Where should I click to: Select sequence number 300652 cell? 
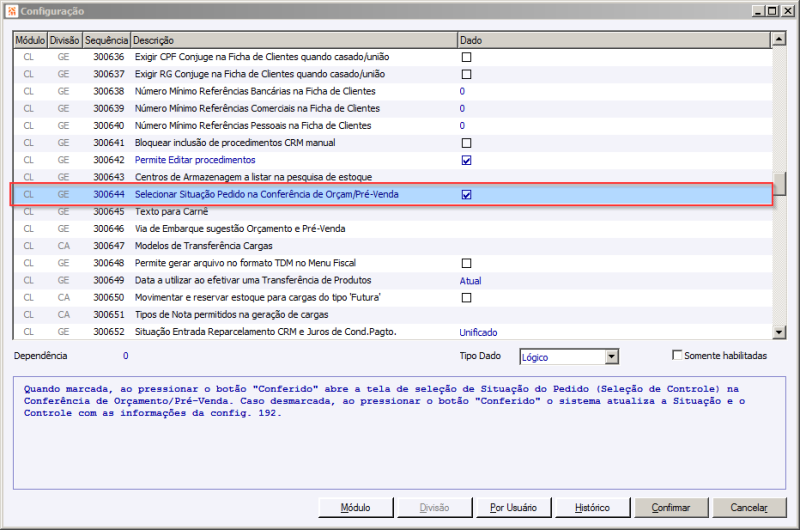tap(109, 332)
